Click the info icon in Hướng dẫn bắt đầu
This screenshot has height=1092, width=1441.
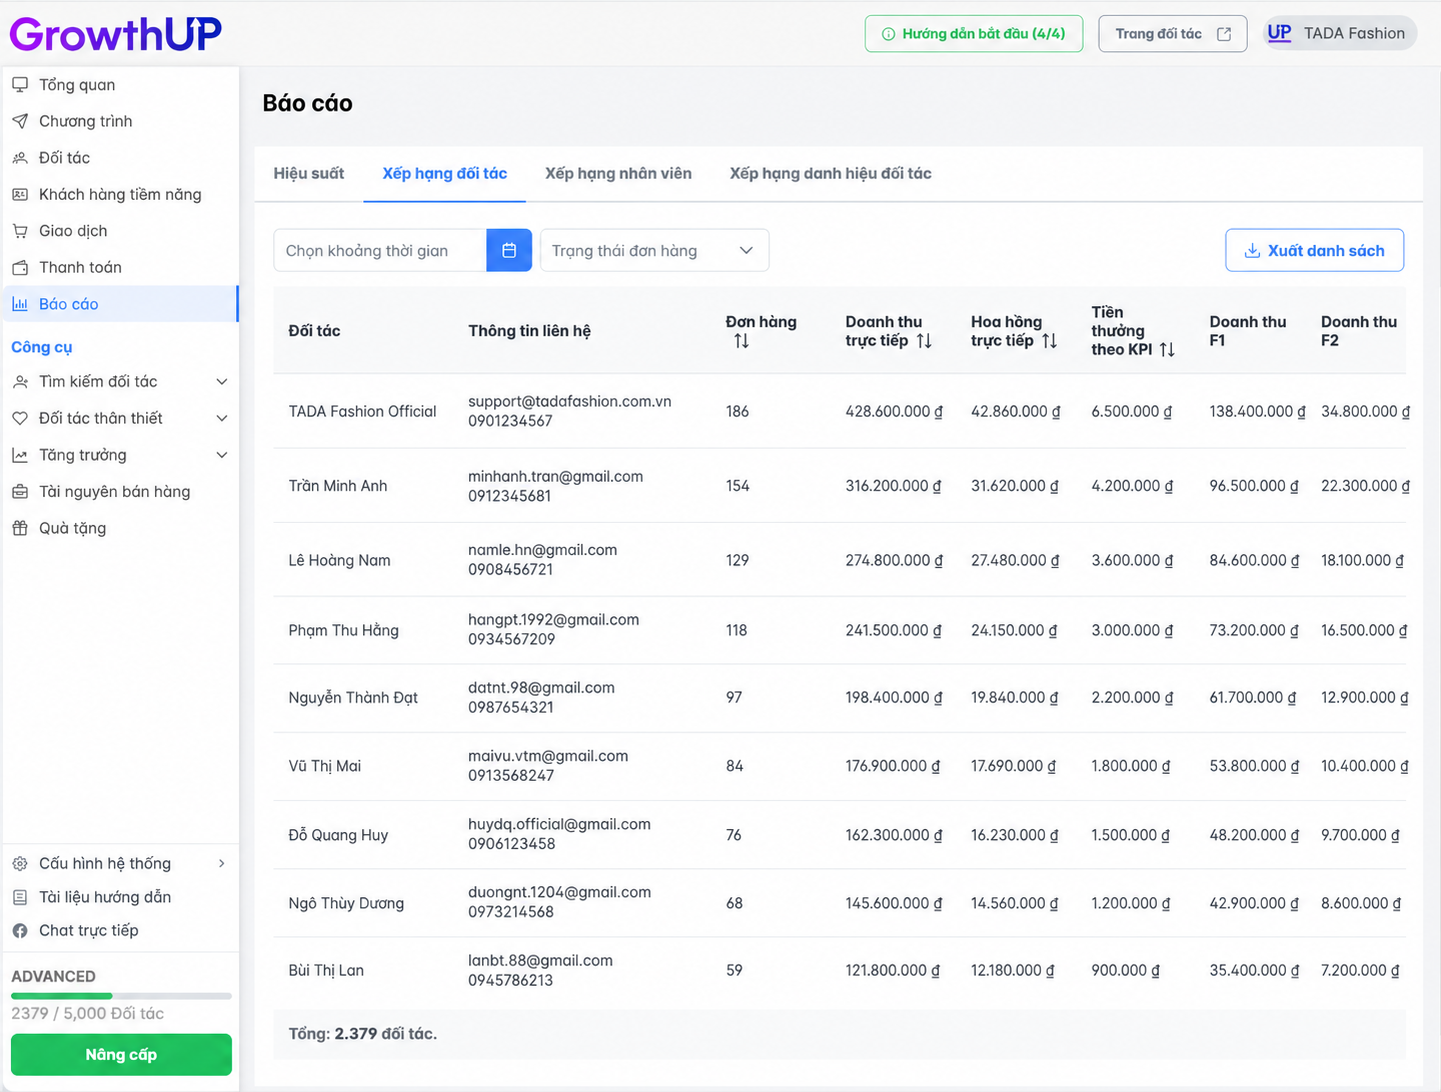pyautogui.click(x=888, y=34)
